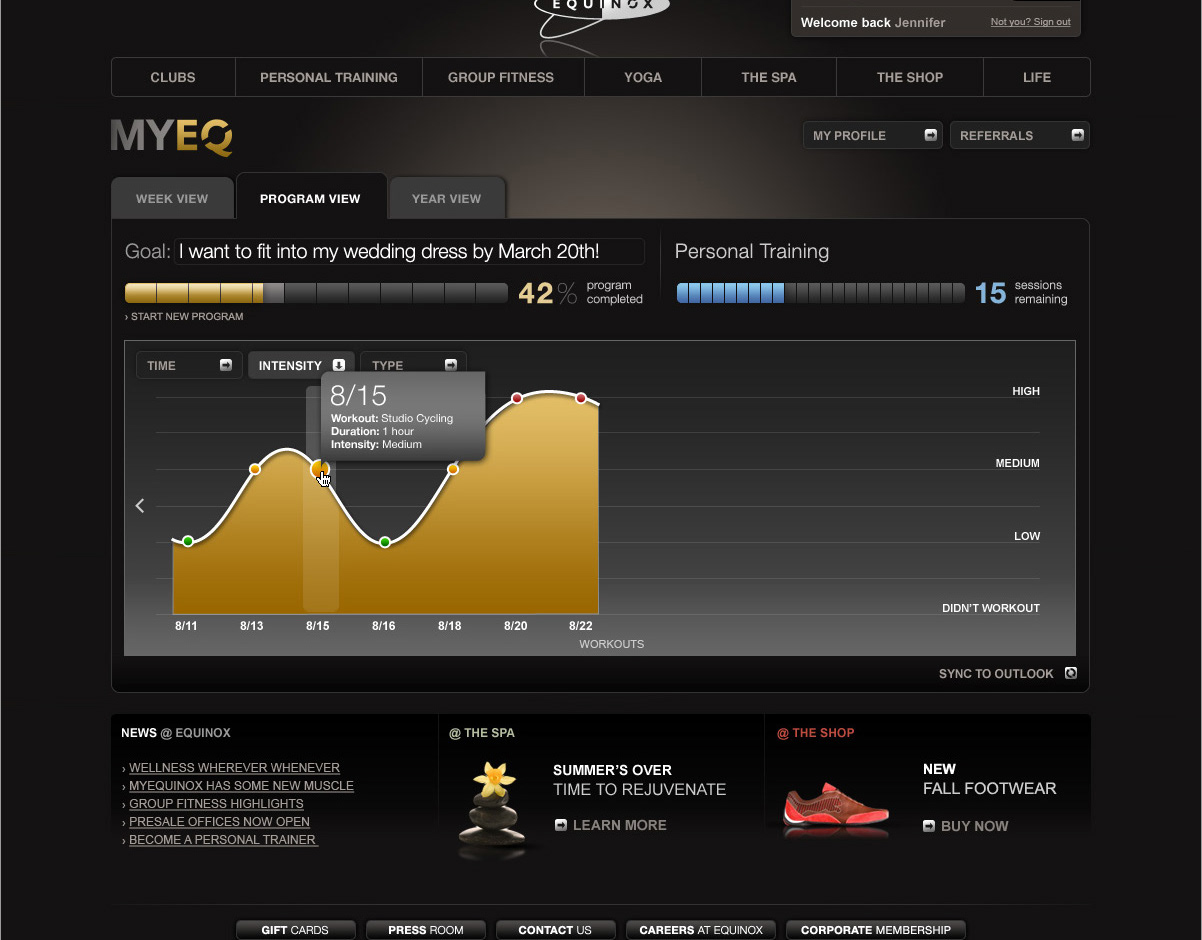
Task: Open 'Group Fitness Highlights' news link
Action: [x=216, y=804]
